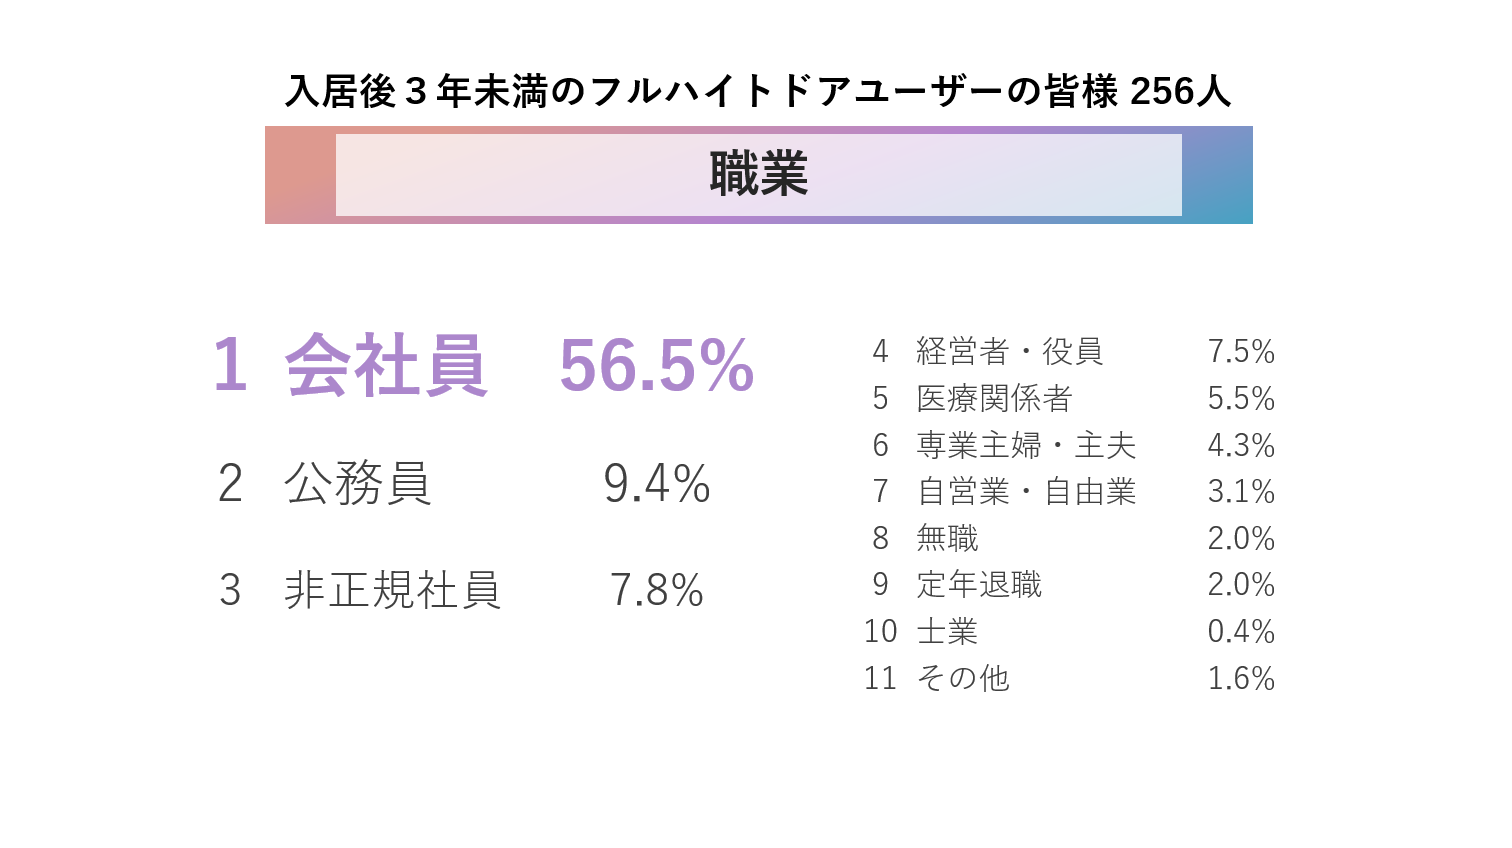This screenshot has width=1512, height=848.
Task: Select the 定年退職 entry
Action: tap(979, 584)
